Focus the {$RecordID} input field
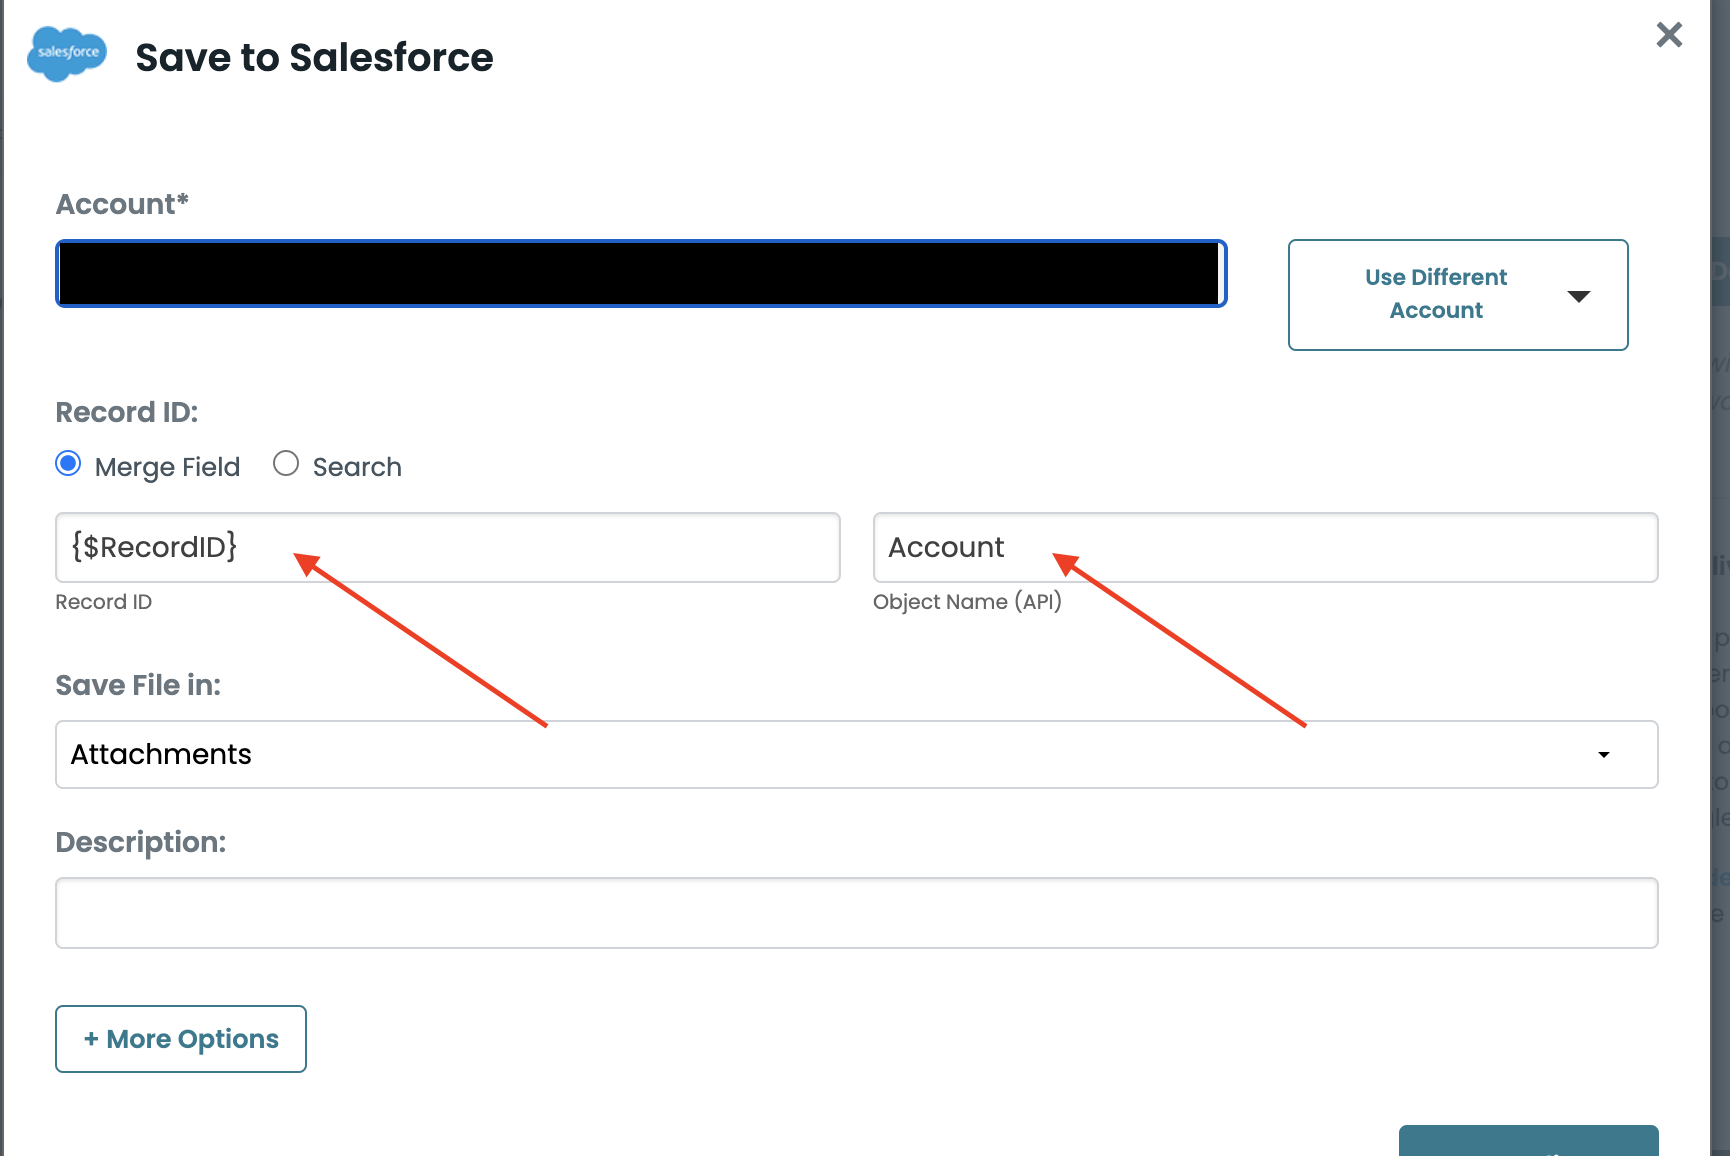Image resolution: width=1730 pixels, height=1156 pixels. [447, 547]
